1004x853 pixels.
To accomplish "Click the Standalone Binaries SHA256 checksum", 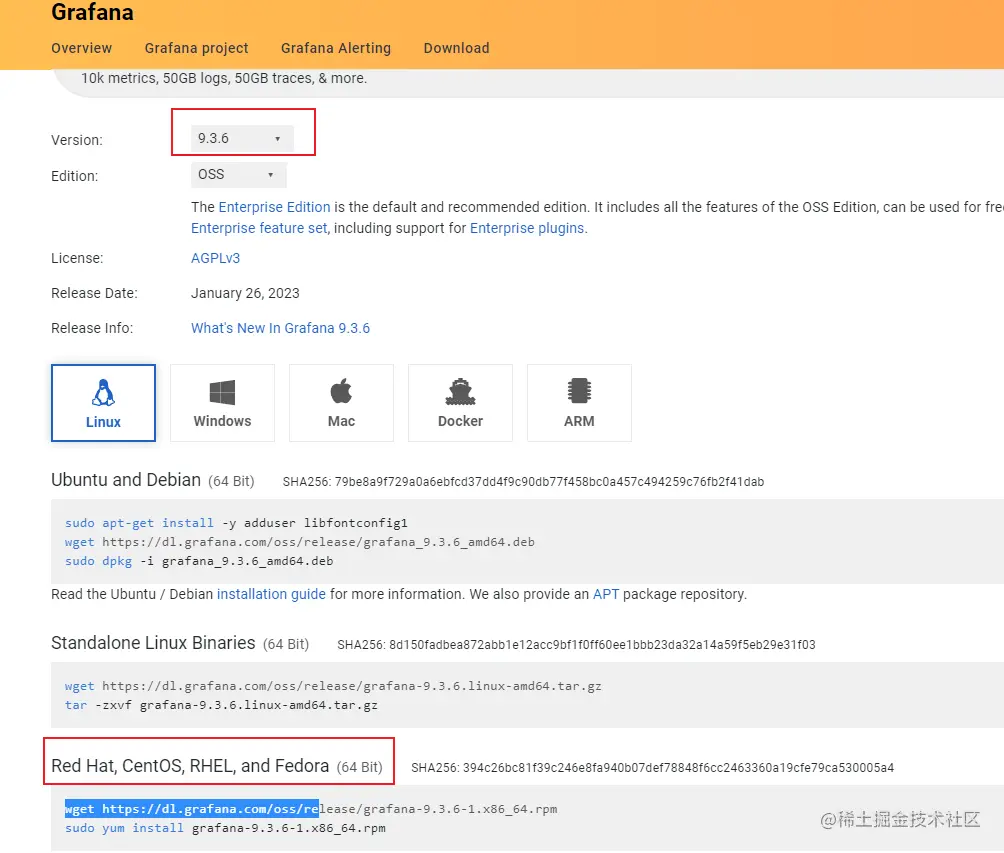I will click(x=576, y=644).
